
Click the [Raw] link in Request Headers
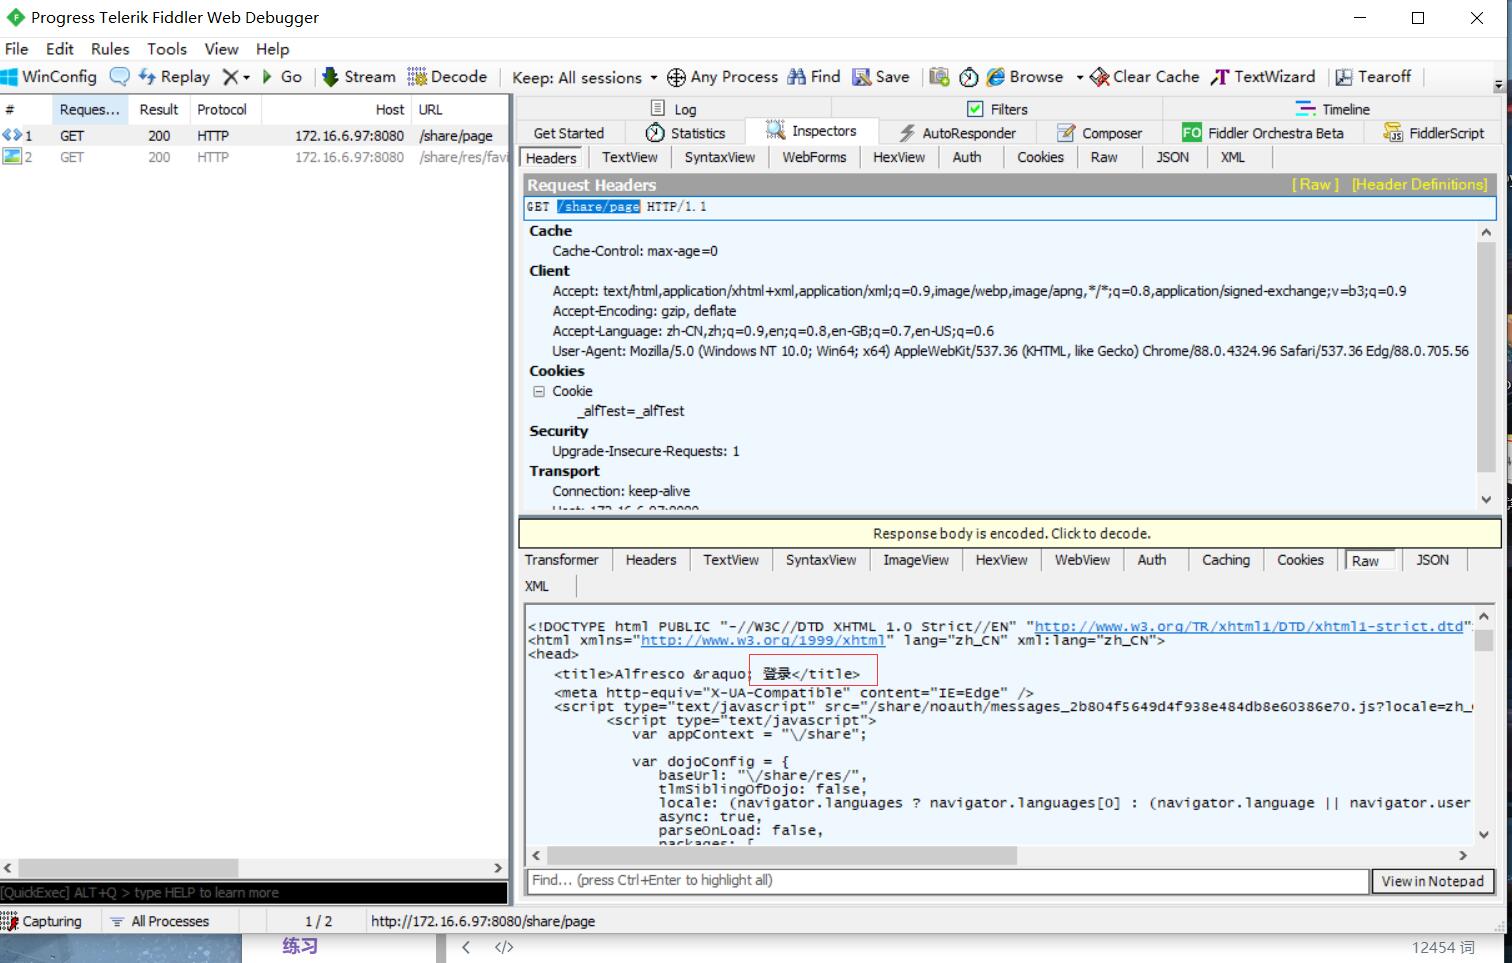pyautogui.click(x=1315, y=185)
